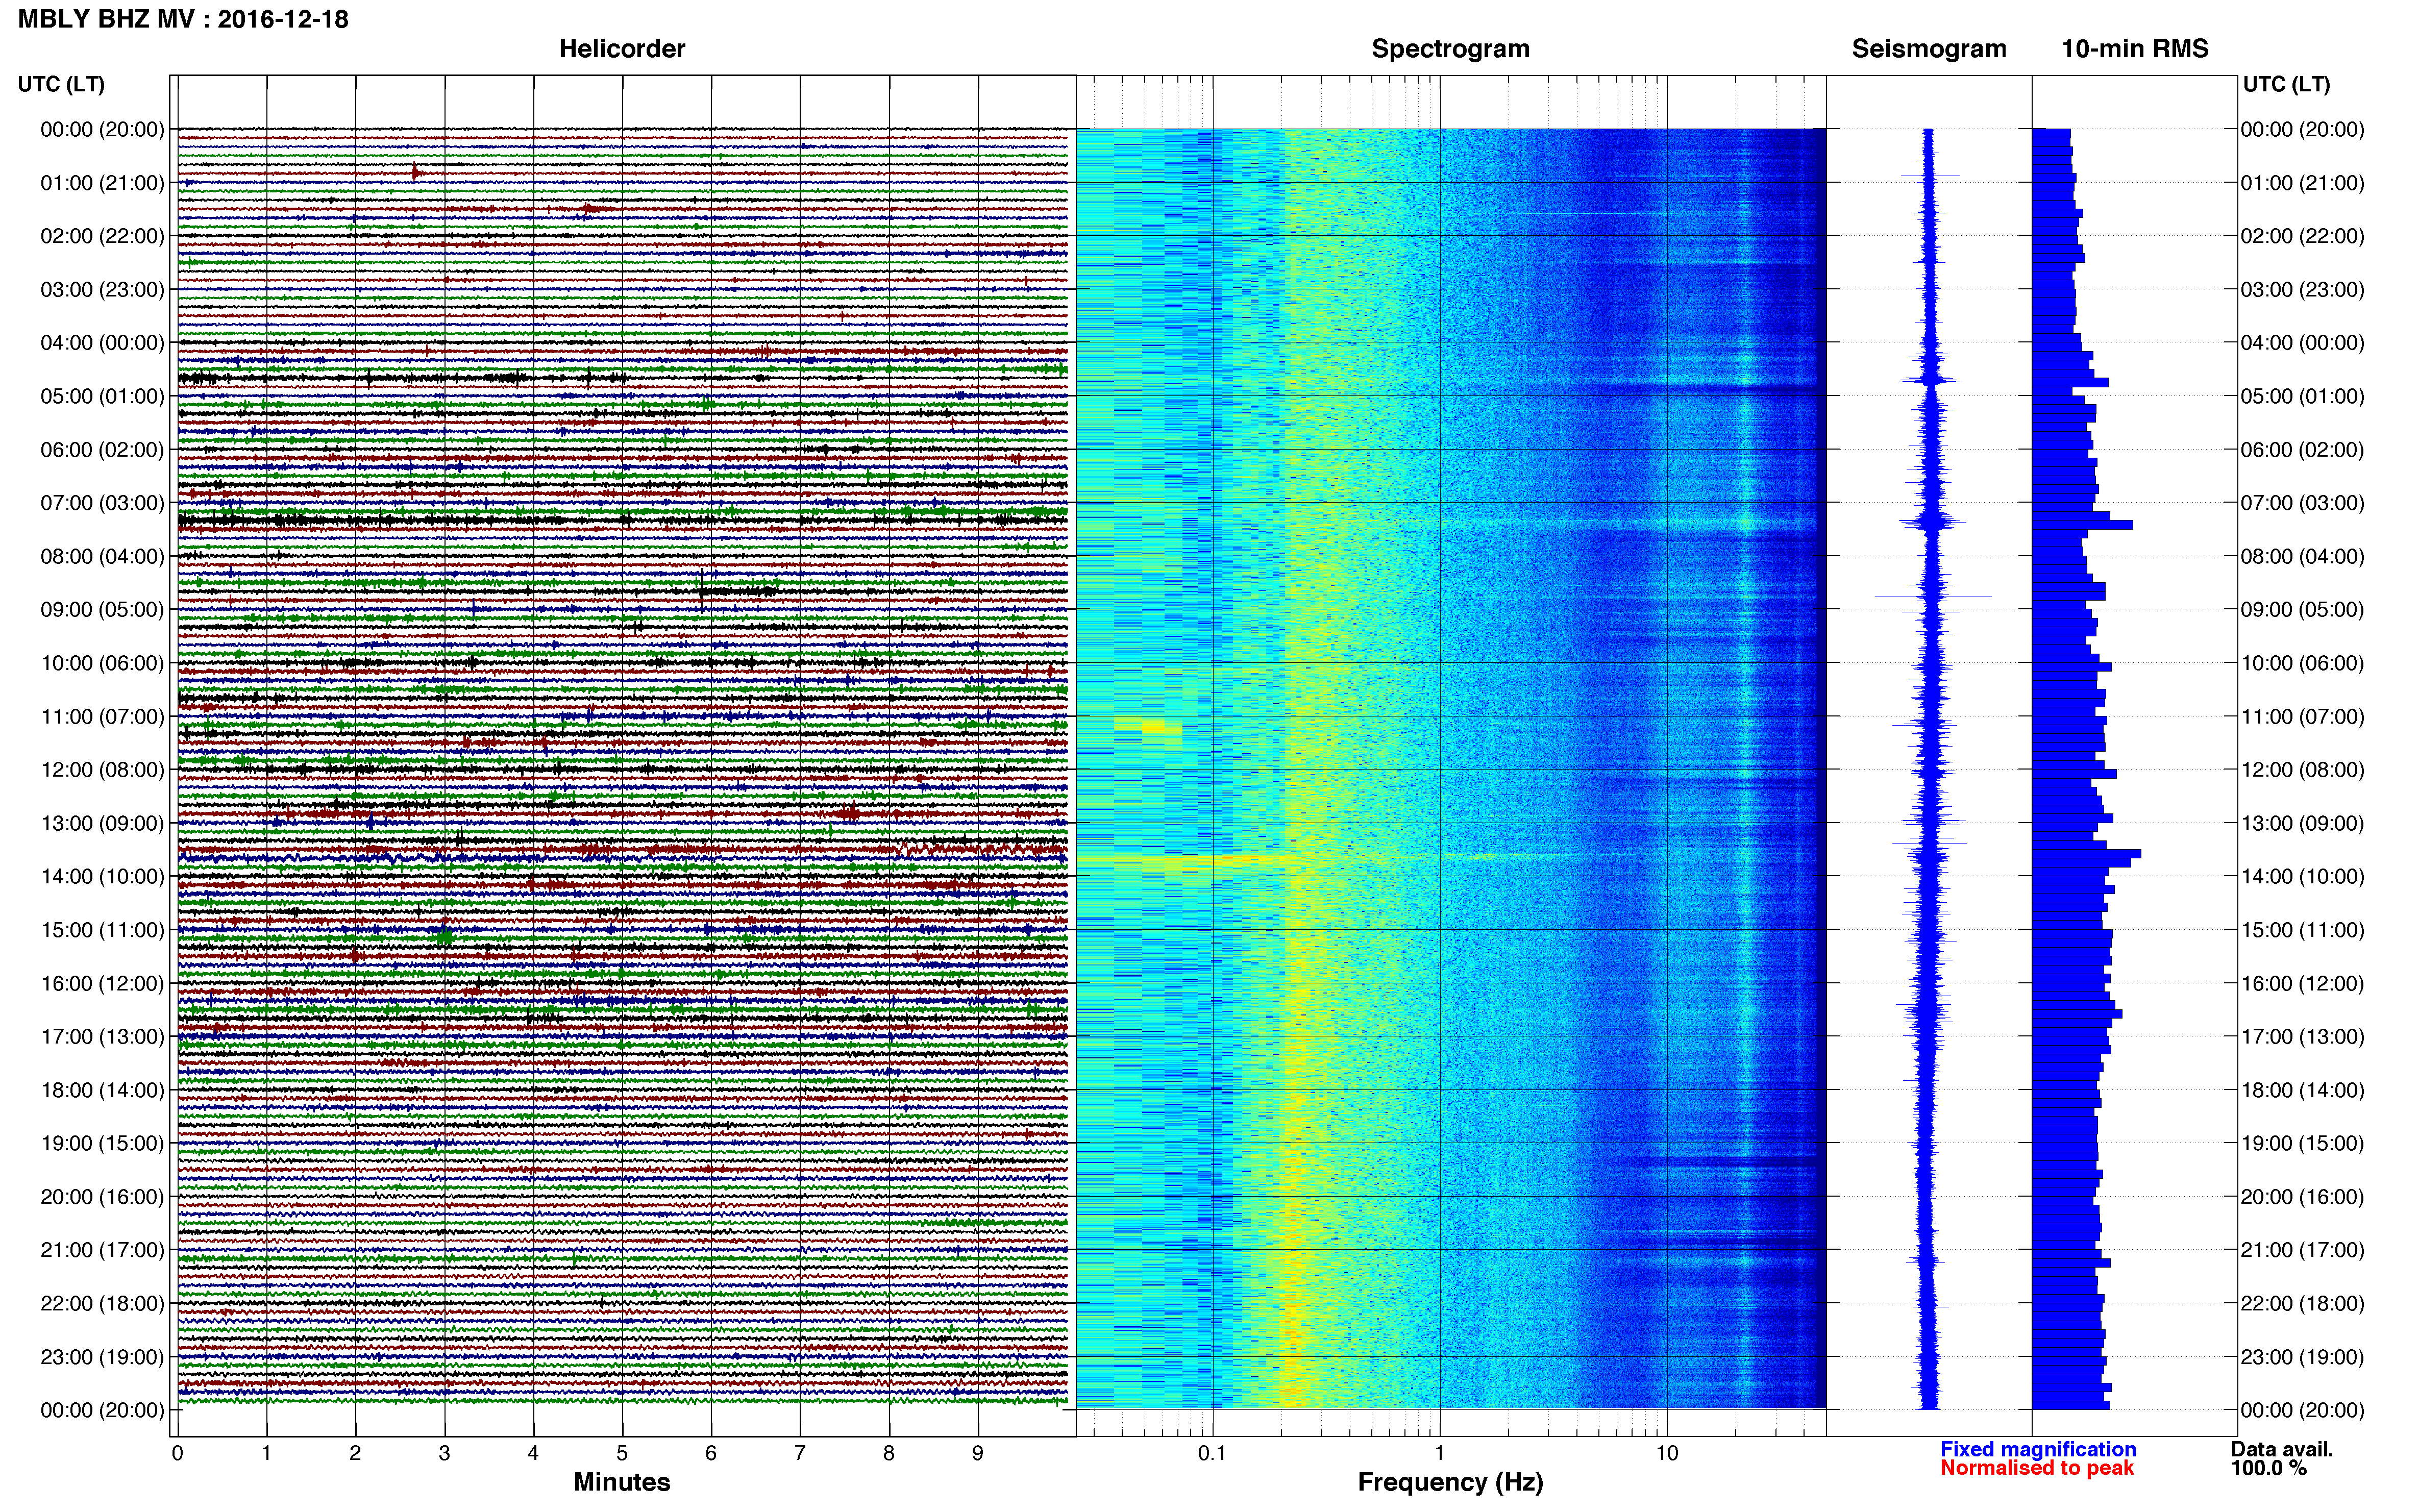Click minute tick '5' on helicorder axis

click(622, 1453)
